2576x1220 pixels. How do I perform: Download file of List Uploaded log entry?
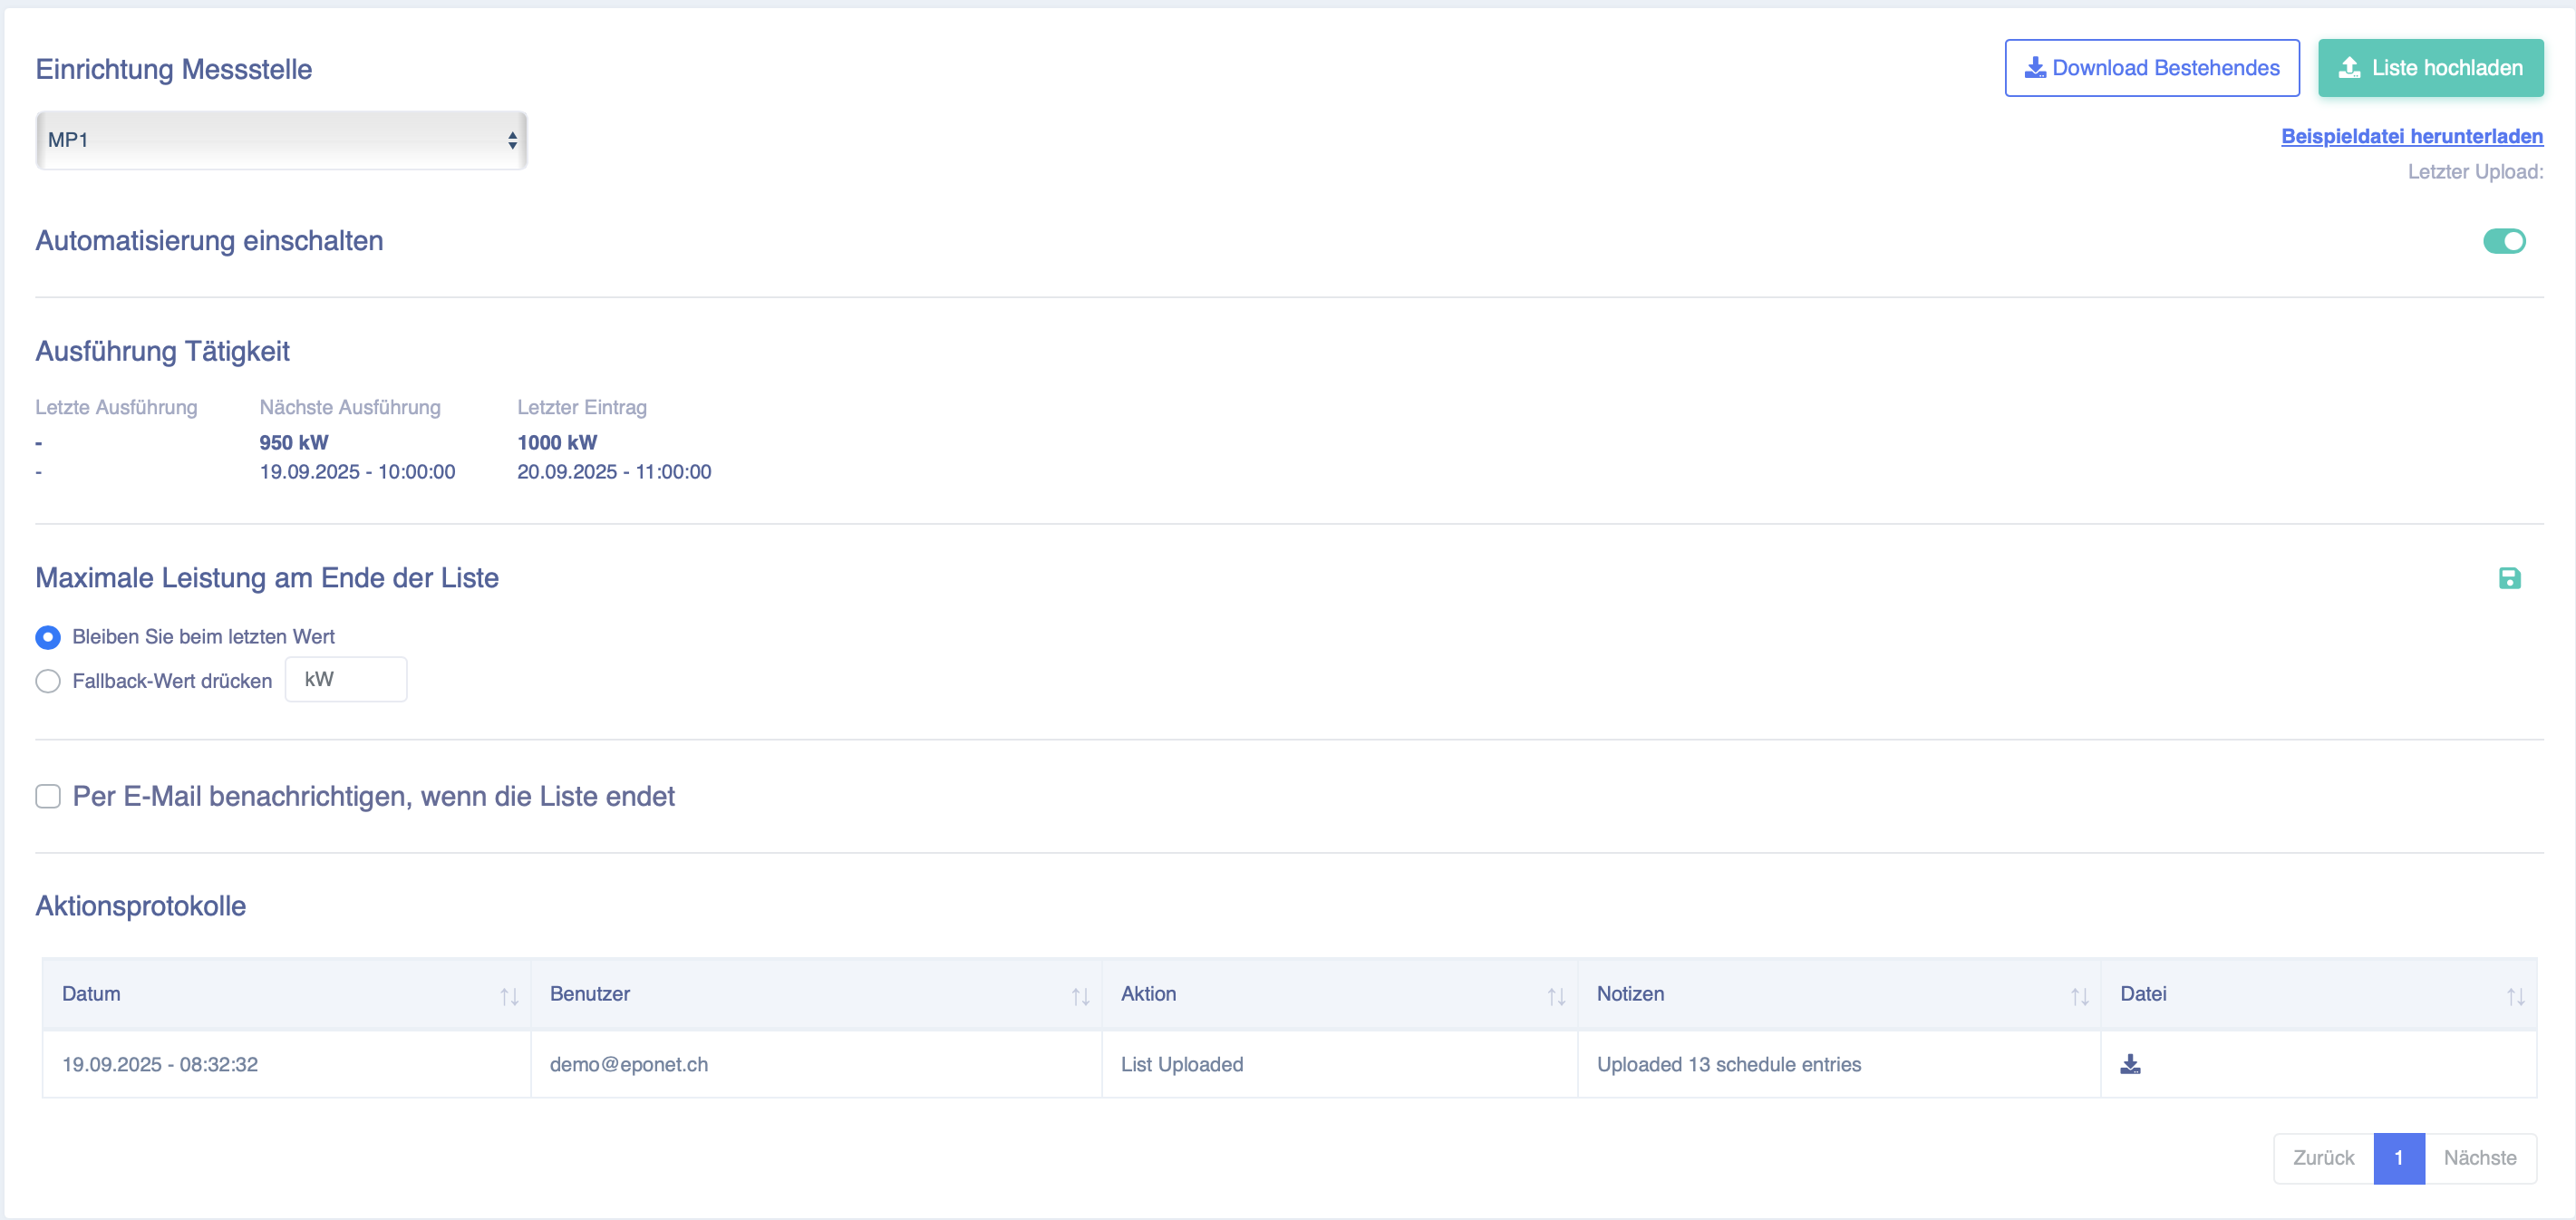coord(2130,1064)
